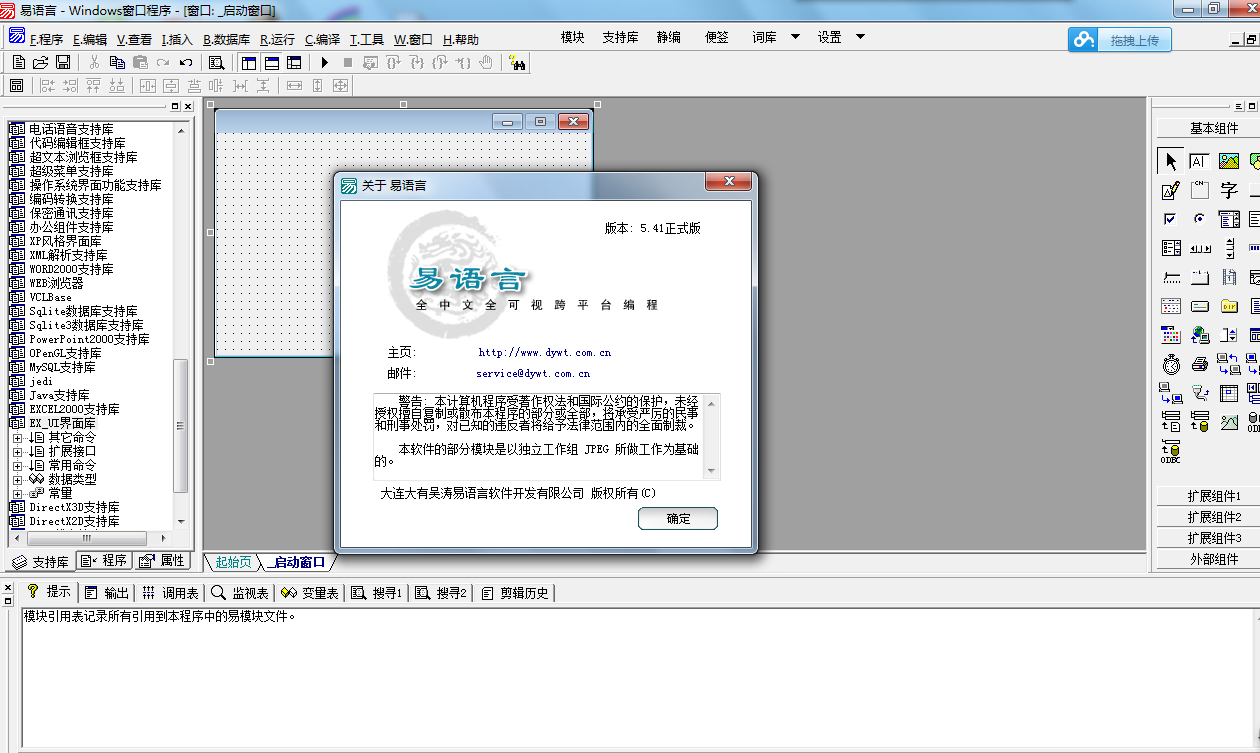This screenshot has height=753, width=1260.
Task: Select MySQL支持库 in the library list
Action: point(62,367)
